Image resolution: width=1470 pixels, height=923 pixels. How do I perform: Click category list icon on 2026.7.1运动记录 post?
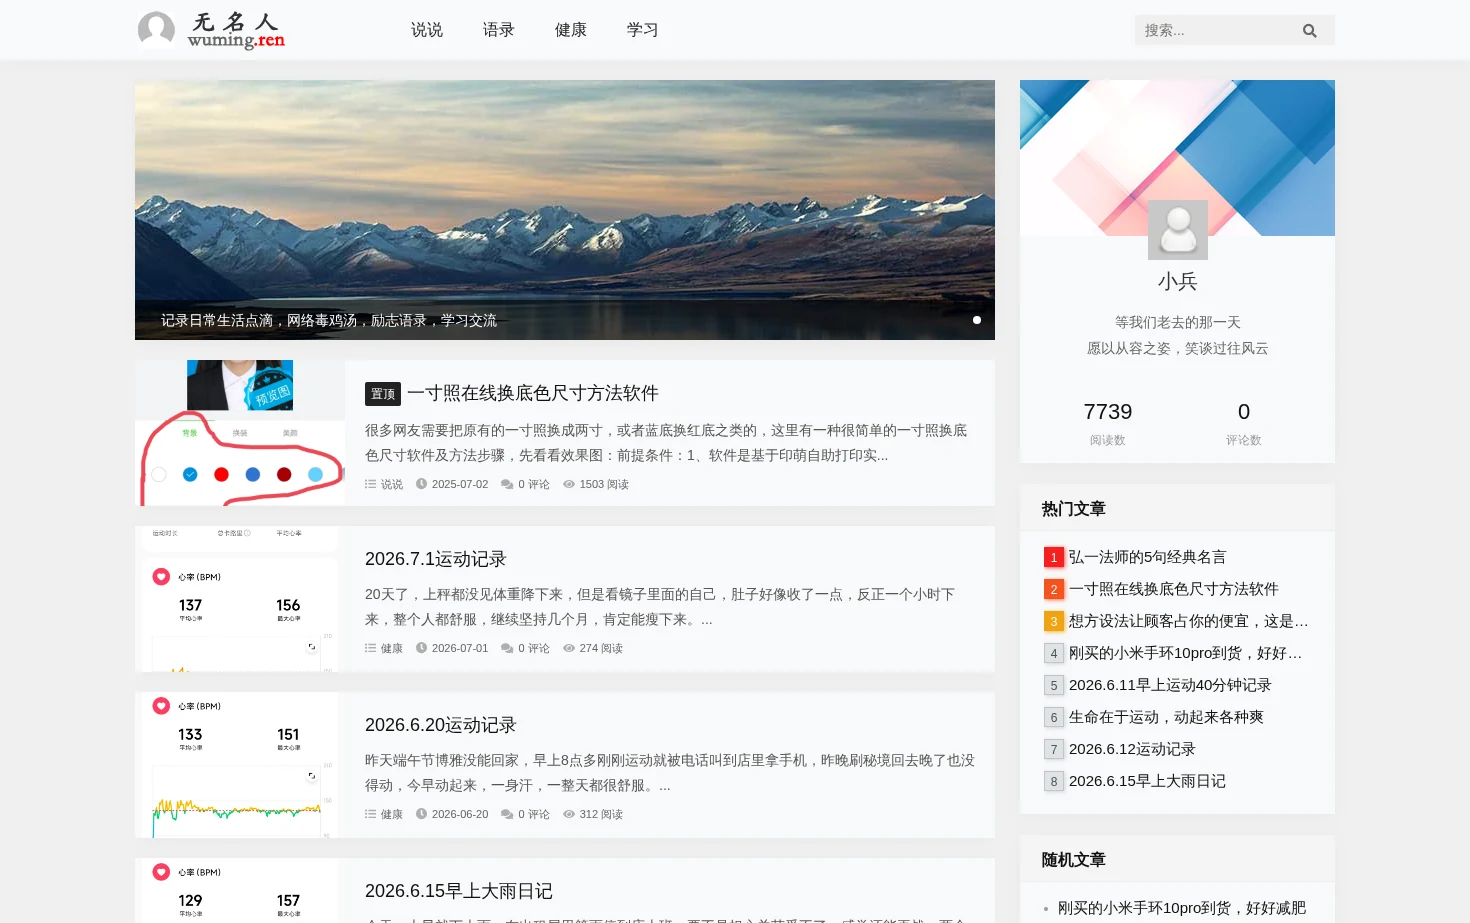(x=370, y=648)
